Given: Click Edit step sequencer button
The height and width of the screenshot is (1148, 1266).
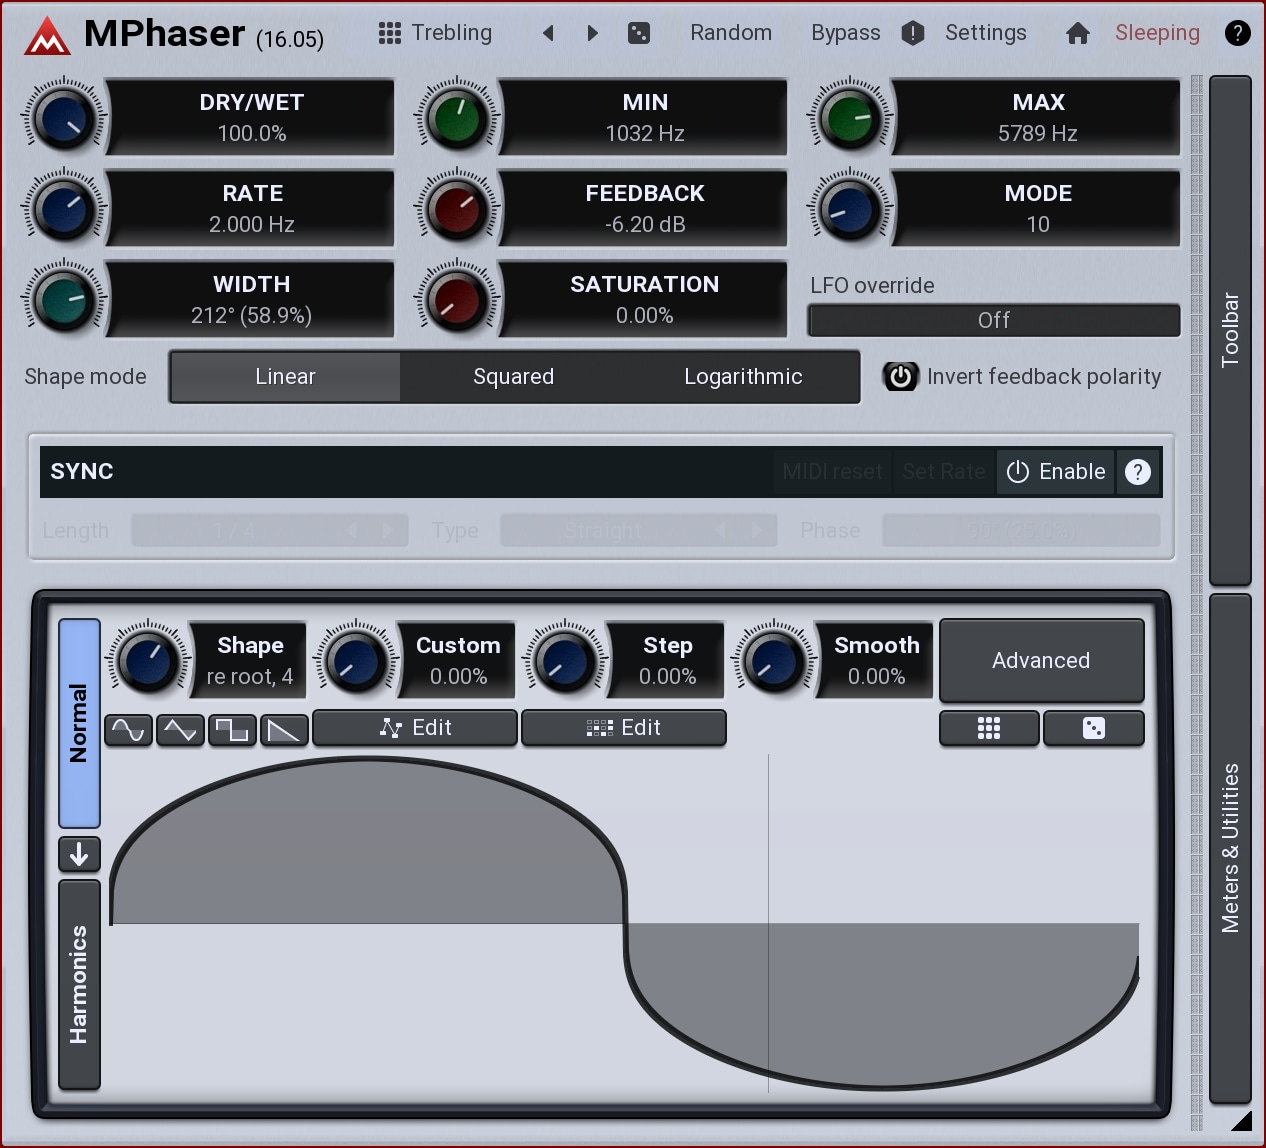Looking at the screenshot, I should click(x=624, y=727).
